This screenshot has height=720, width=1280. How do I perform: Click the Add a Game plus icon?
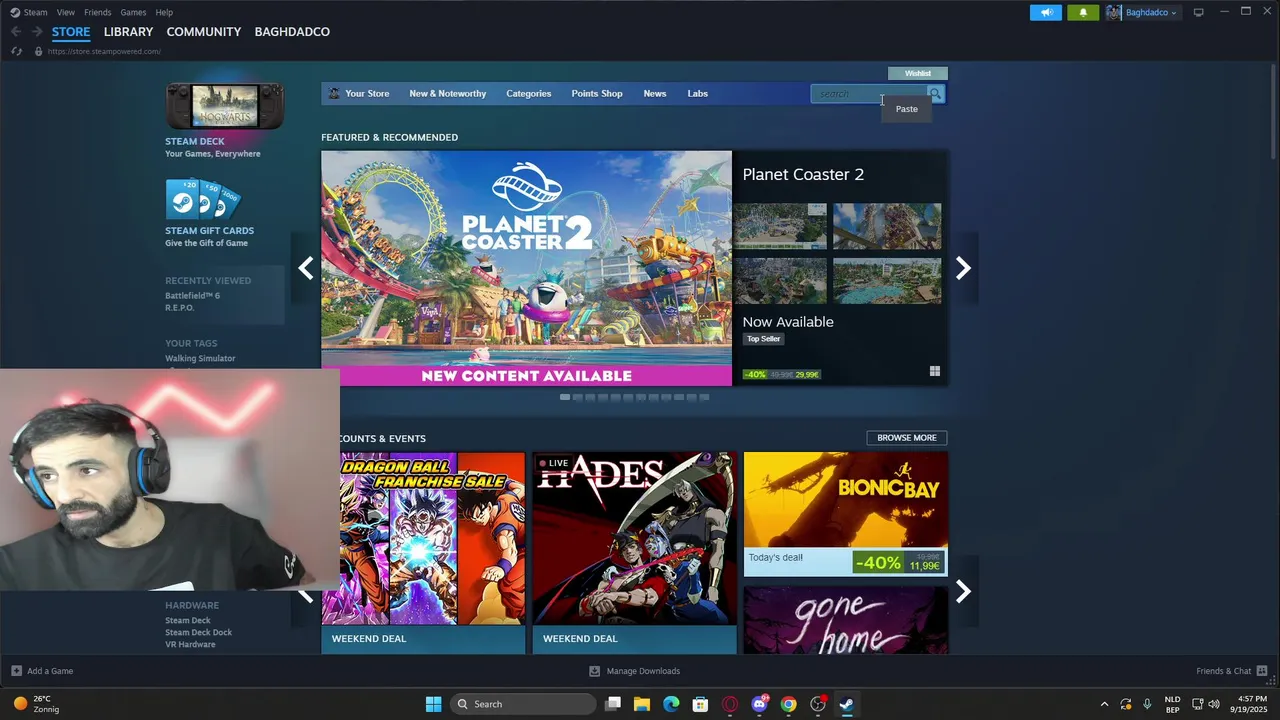coord(16,671)
